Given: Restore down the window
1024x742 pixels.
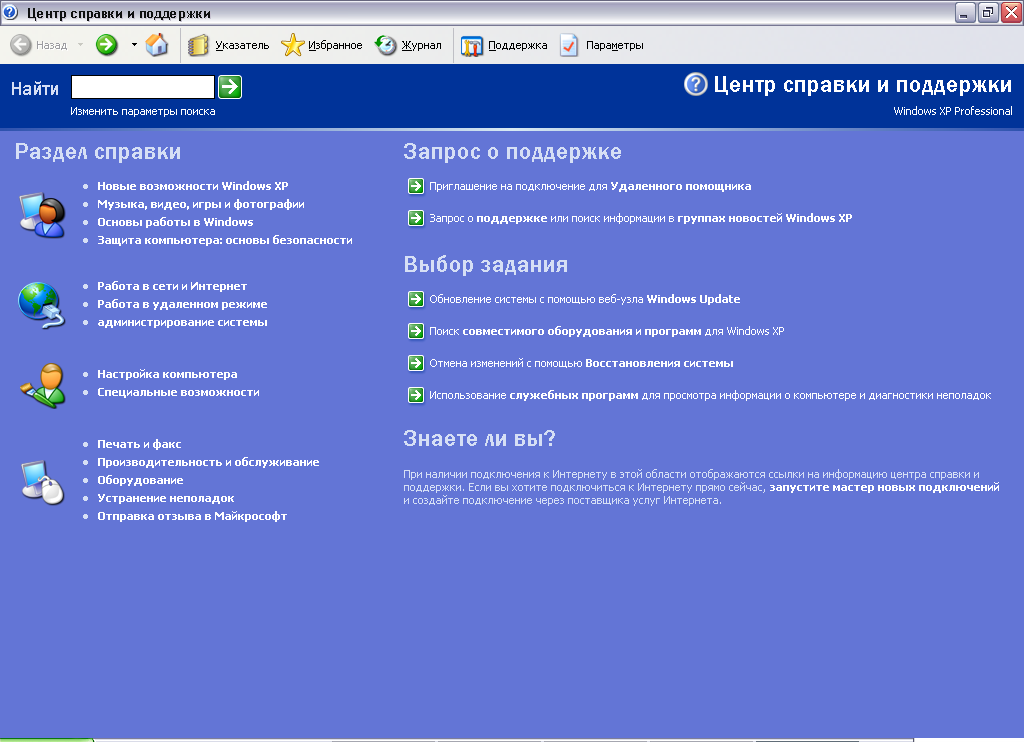Looking at the screenshot, I should [988, 12].
